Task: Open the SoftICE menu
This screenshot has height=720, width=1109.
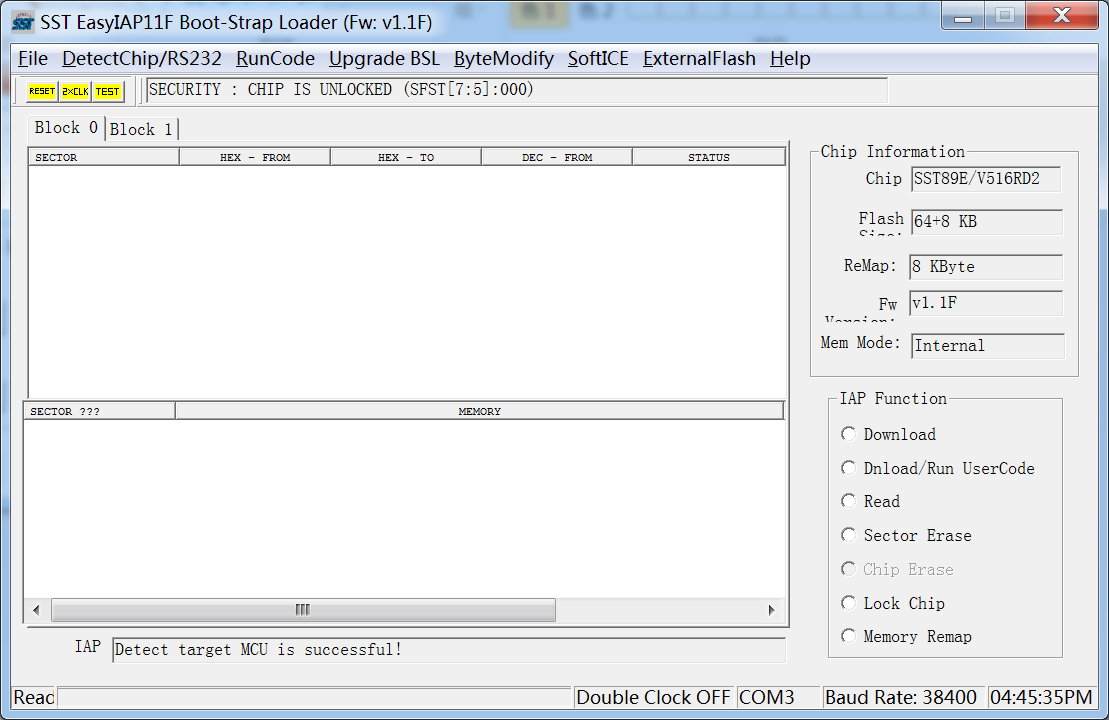Action: coord(598,59)
